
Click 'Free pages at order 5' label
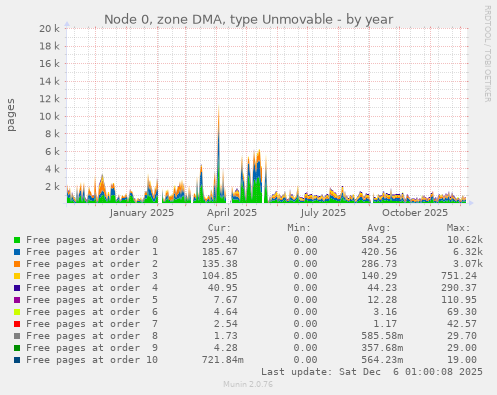click(x=92, y=300)
